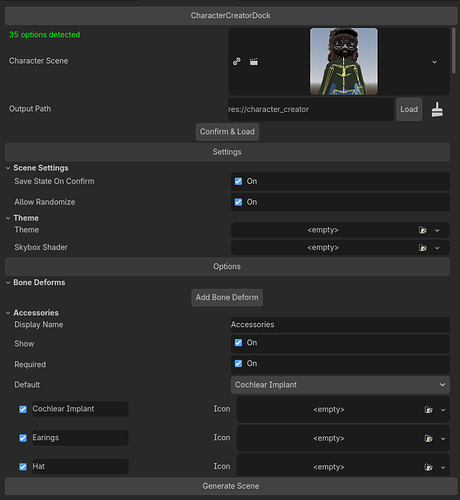Collapse the Accessories section
The width and height of the screenshot is (460, 500).
coord(8,313)
